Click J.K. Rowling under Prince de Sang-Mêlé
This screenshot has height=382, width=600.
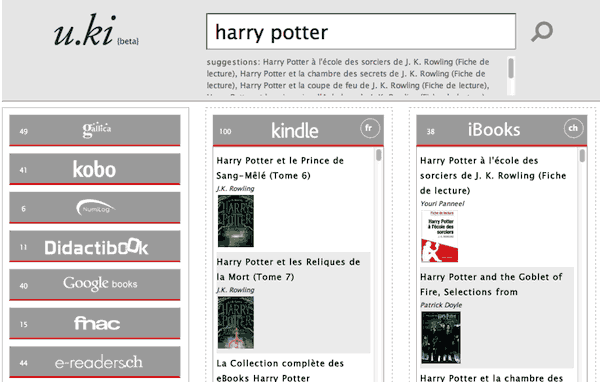(235, 189)
